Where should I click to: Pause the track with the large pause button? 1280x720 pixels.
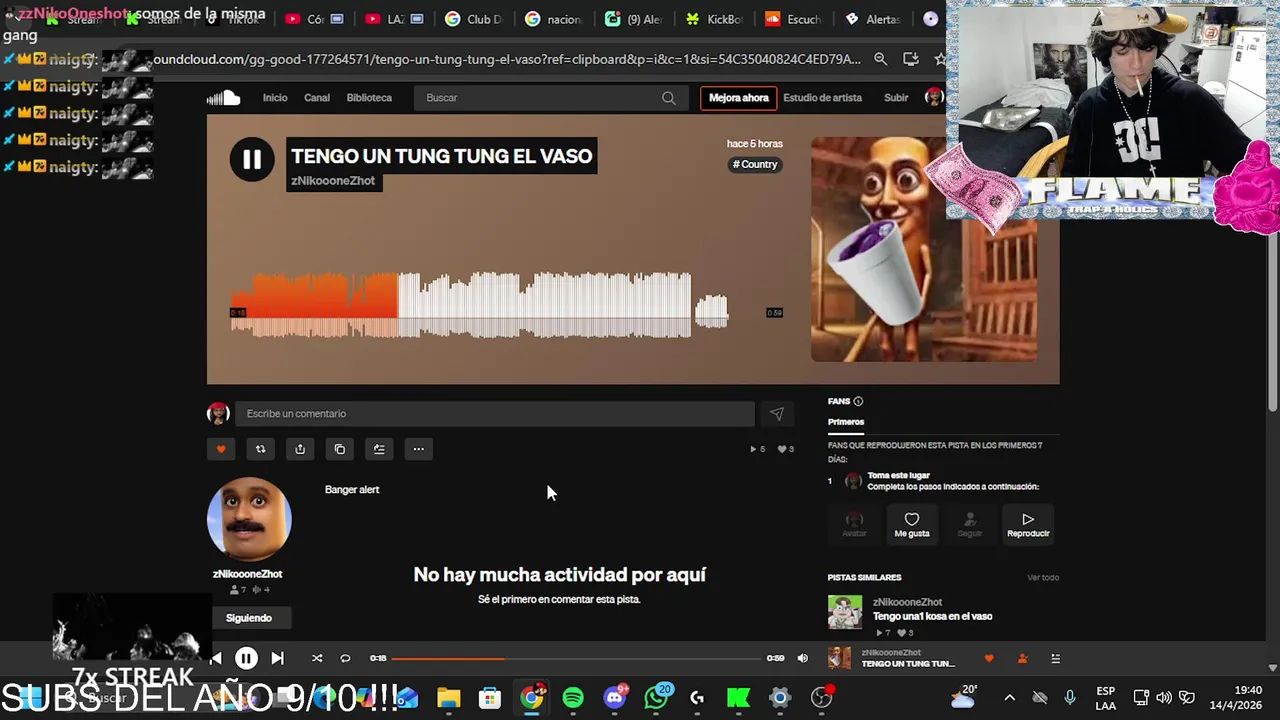click(x=252, y=159)
